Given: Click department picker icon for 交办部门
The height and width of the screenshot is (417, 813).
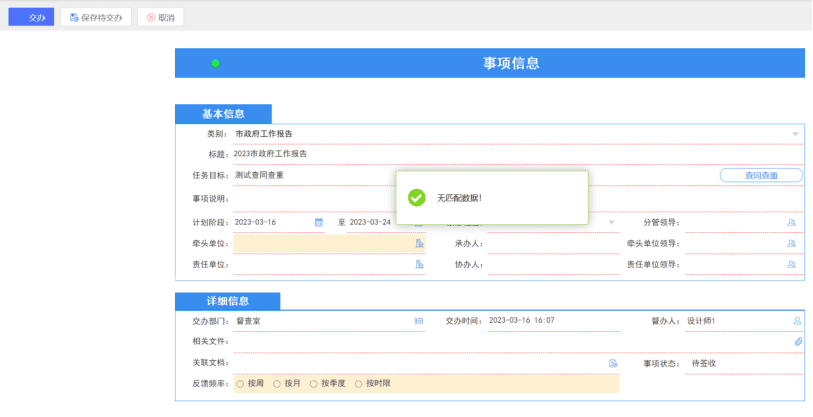Looking at the screenshot, I should pos(419,321).
